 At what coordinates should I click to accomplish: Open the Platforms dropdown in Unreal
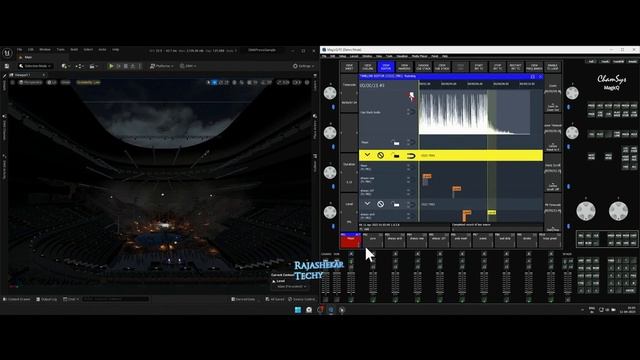pyautogui.click(x=161, y=66)
